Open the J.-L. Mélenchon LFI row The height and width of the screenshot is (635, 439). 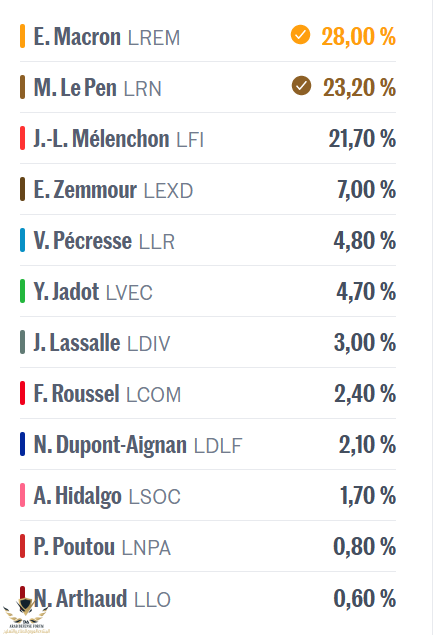pos(208,139)
